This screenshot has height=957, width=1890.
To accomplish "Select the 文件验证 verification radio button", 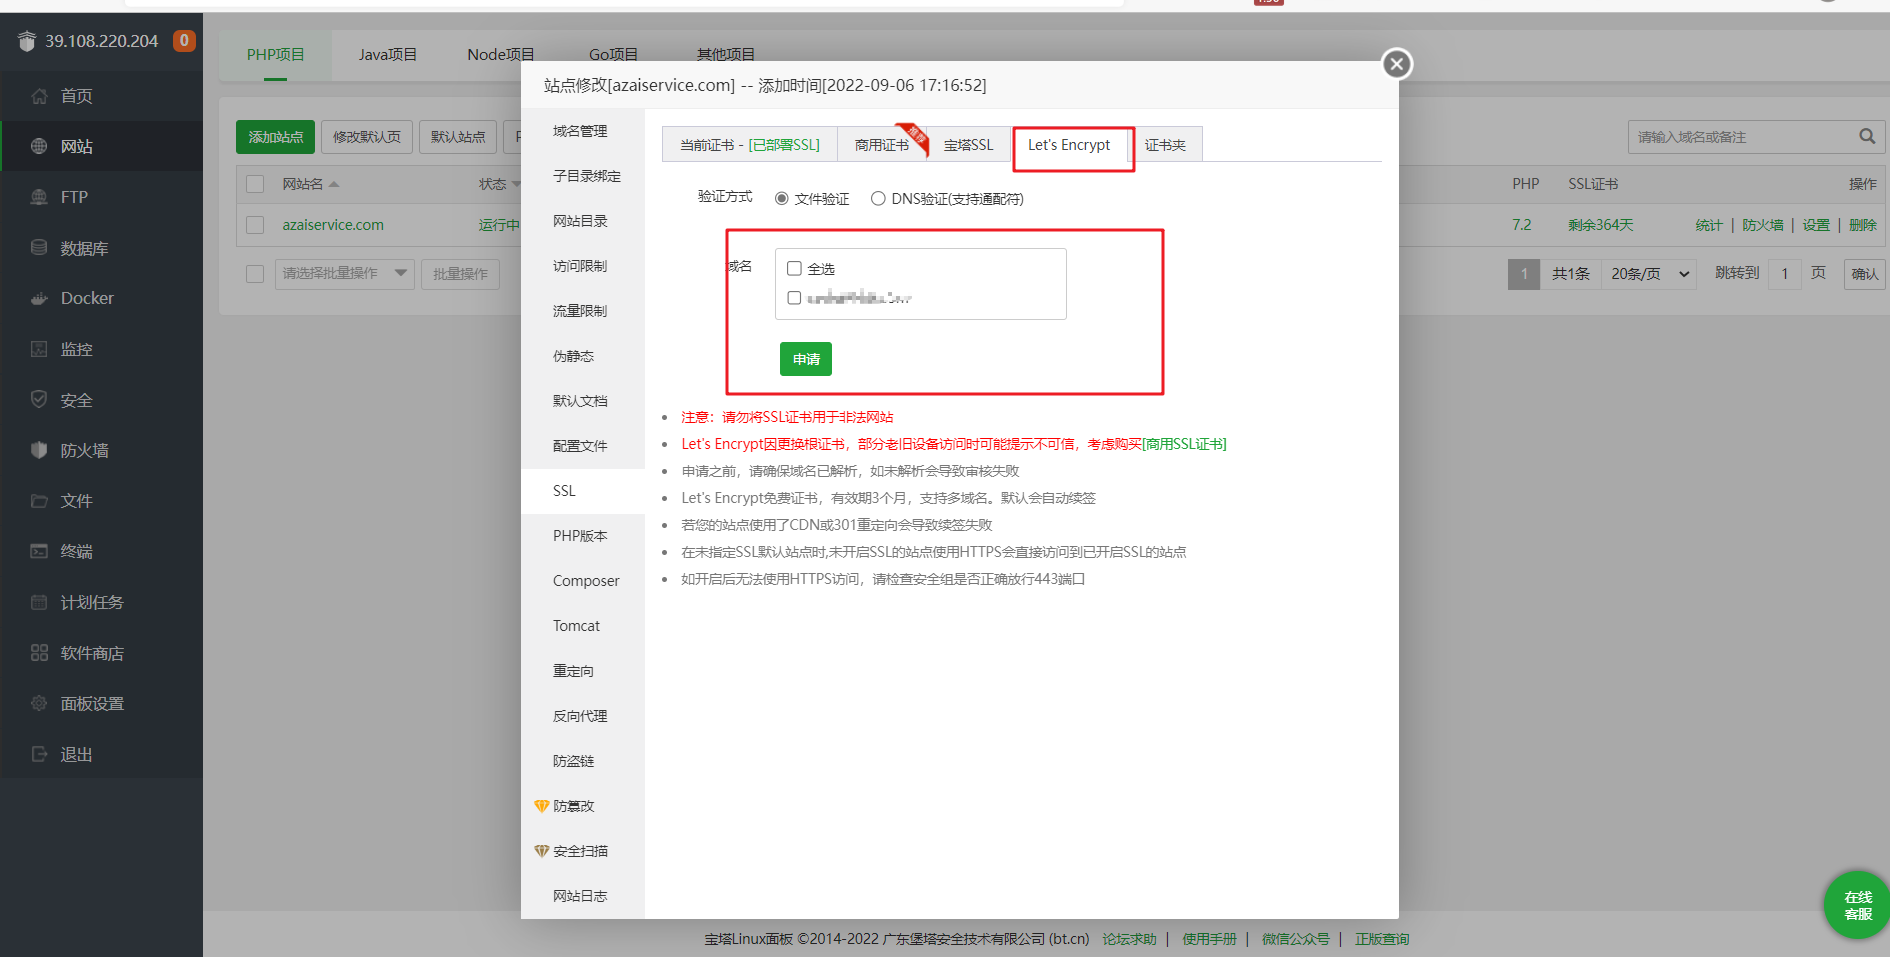I will (x=782, y=199).
